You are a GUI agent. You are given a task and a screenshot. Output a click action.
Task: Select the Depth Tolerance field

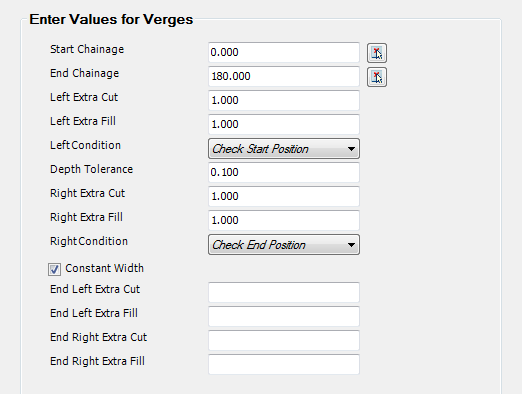(x=284, y=172)
